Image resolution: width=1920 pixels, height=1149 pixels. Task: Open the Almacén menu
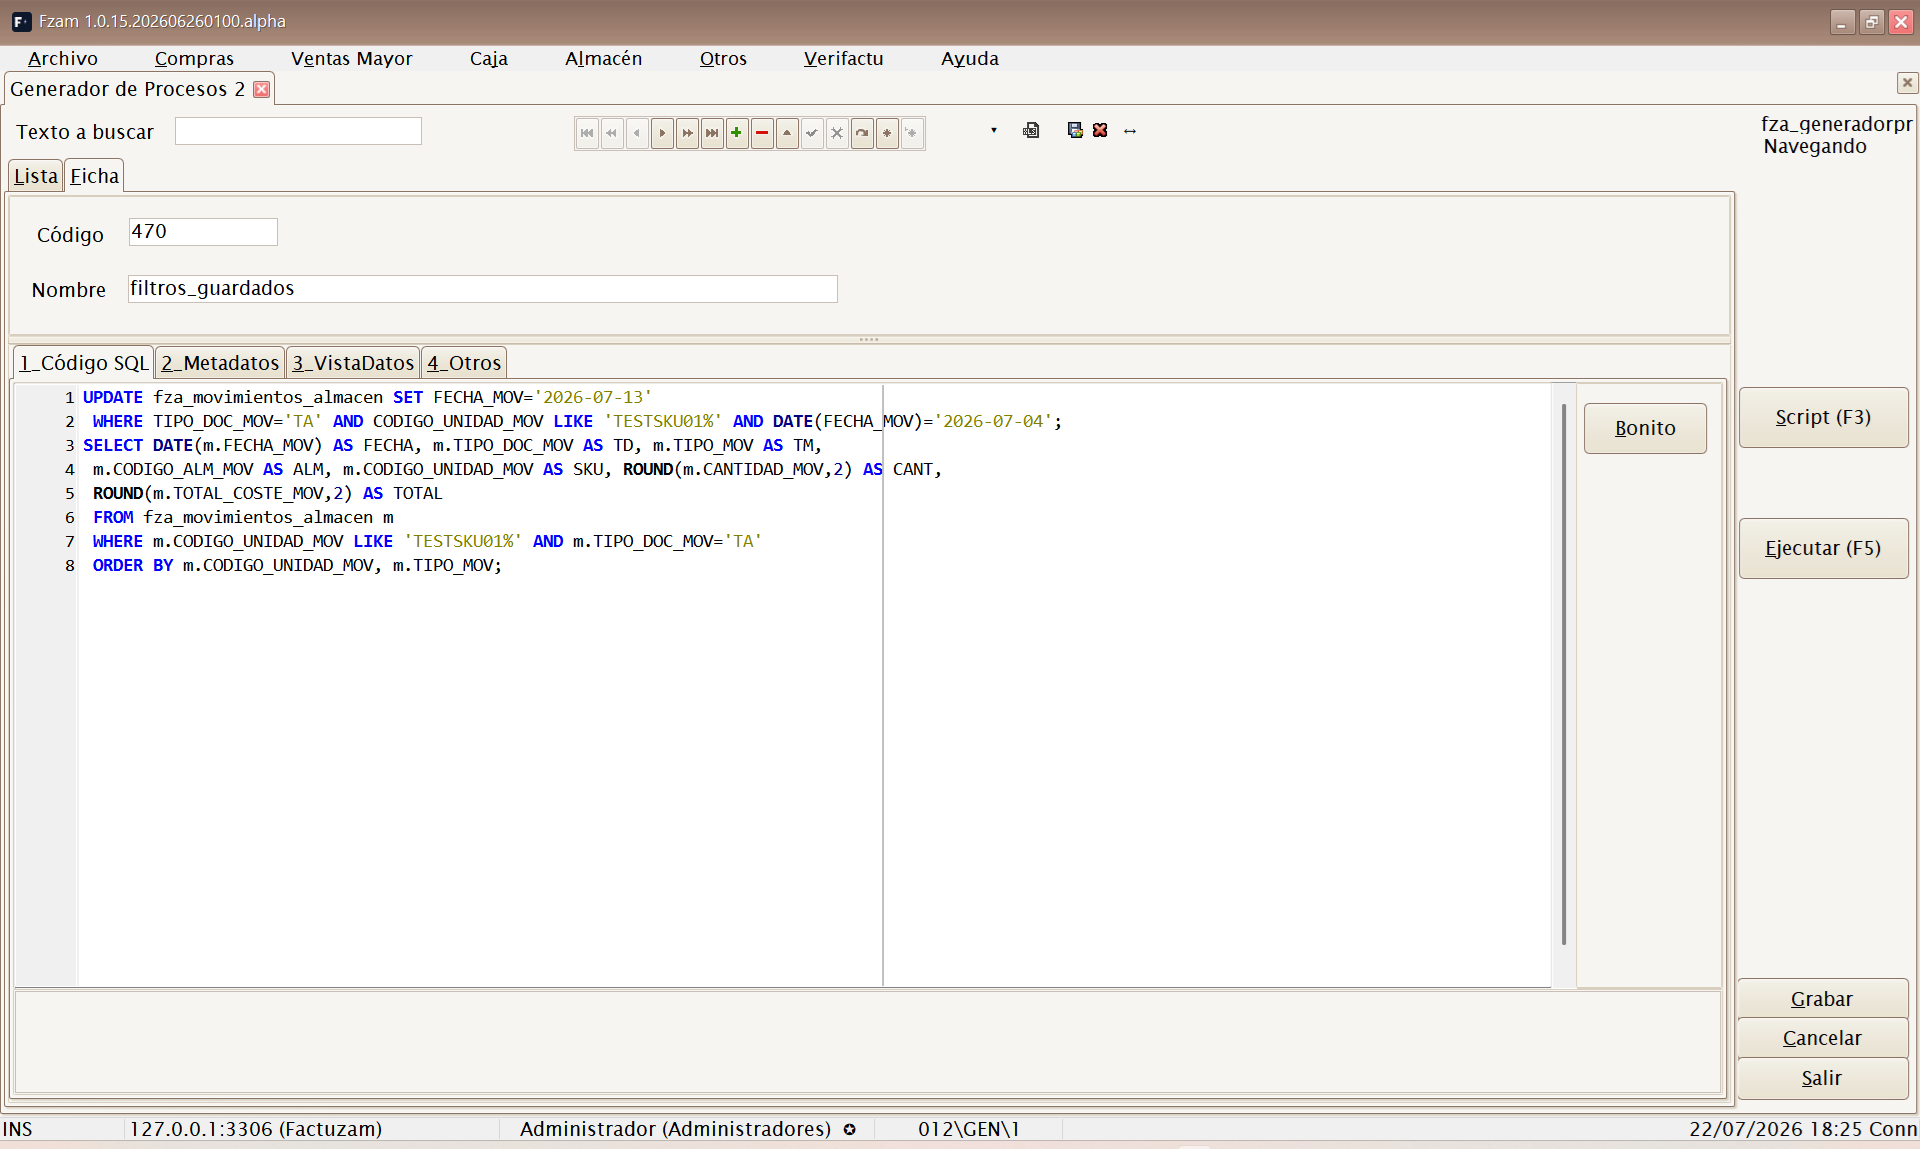pos(603,58)
